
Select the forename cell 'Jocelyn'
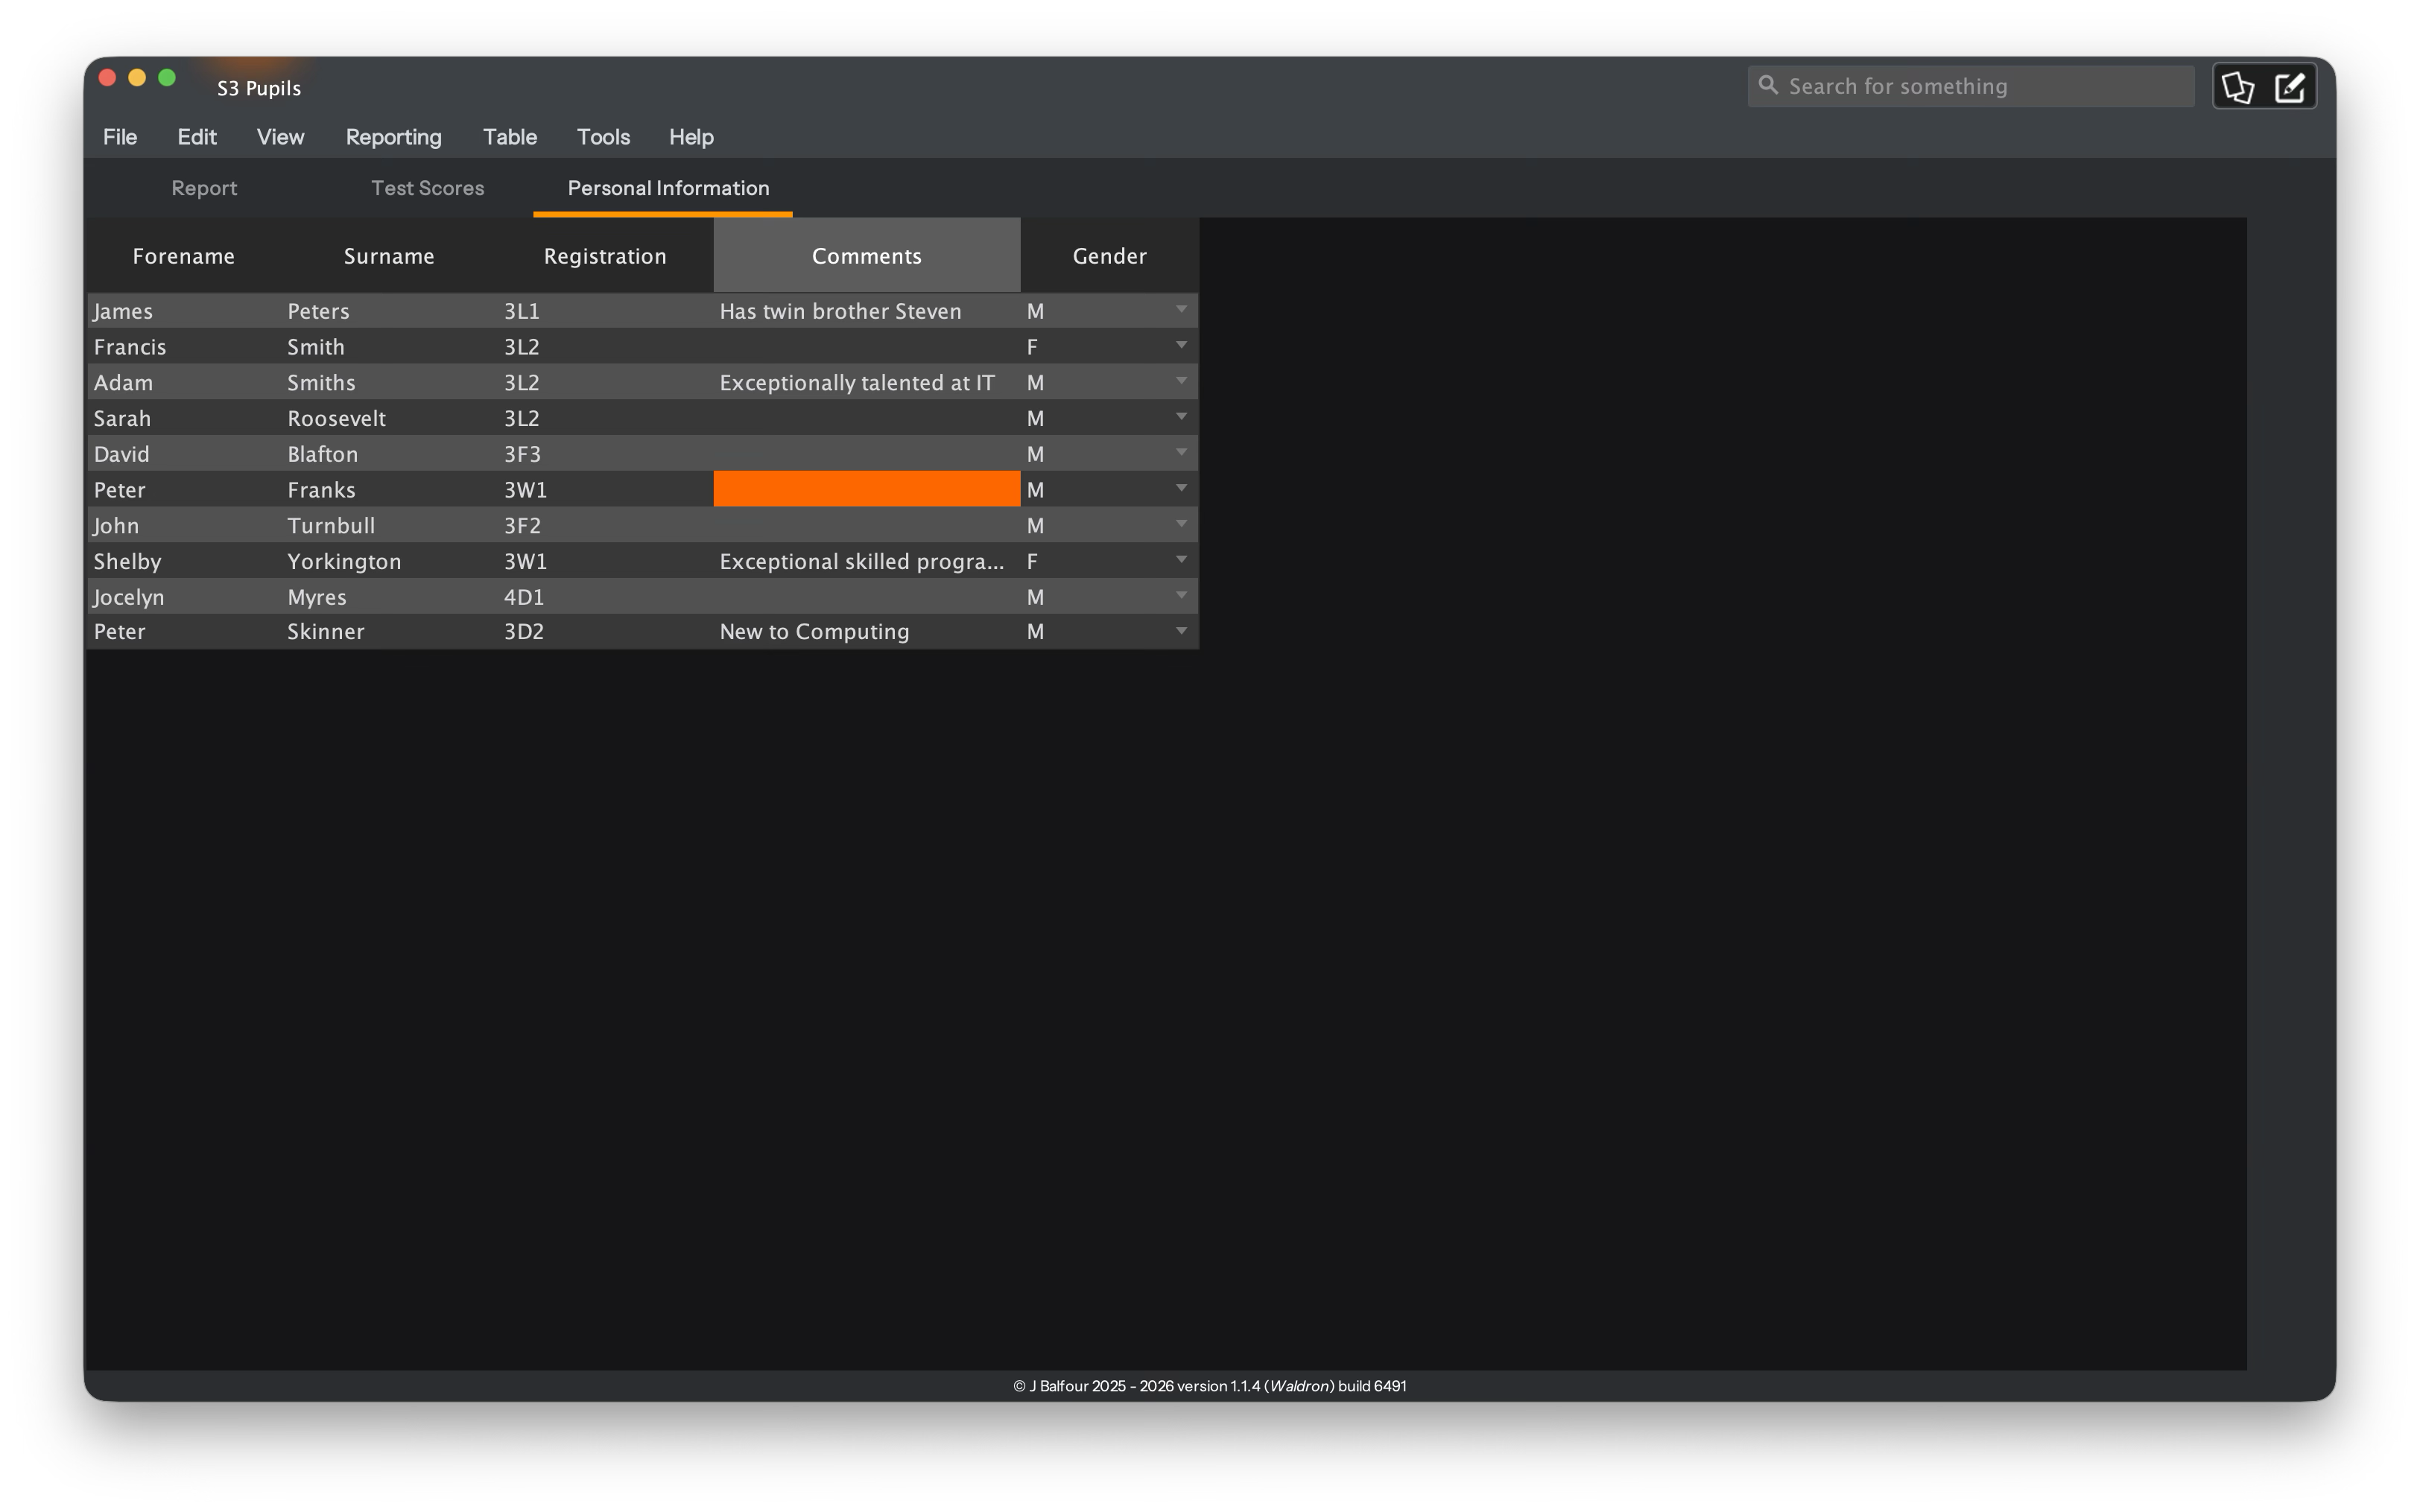point(184,597)
